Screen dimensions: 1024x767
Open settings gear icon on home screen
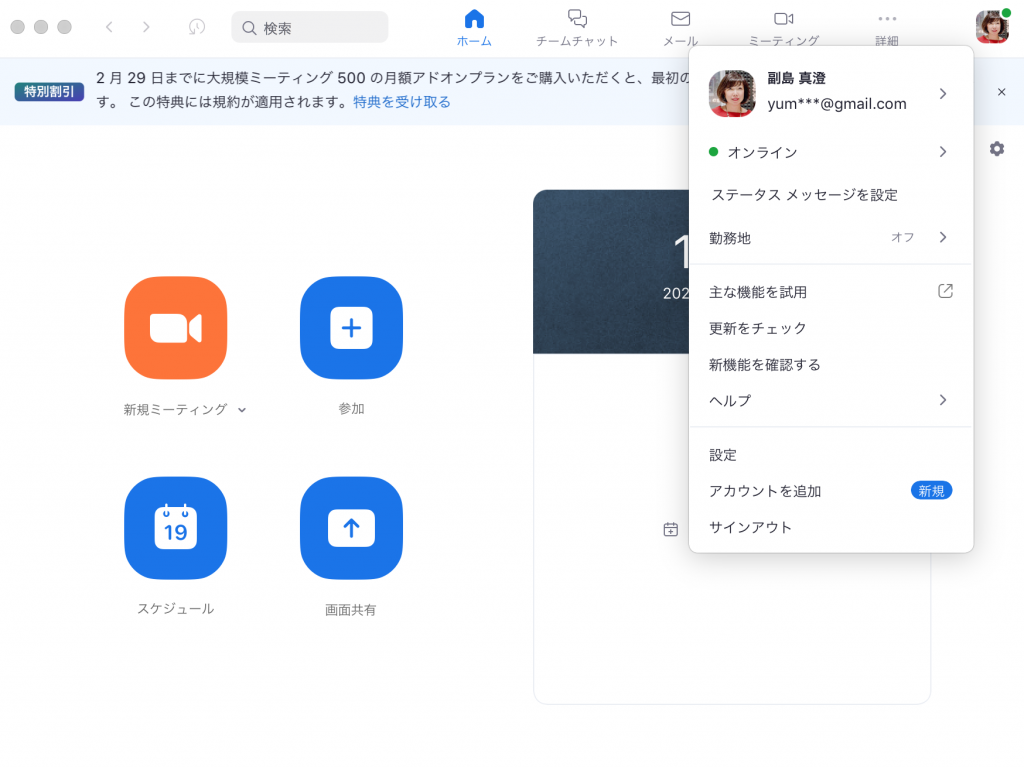point(997,149)
